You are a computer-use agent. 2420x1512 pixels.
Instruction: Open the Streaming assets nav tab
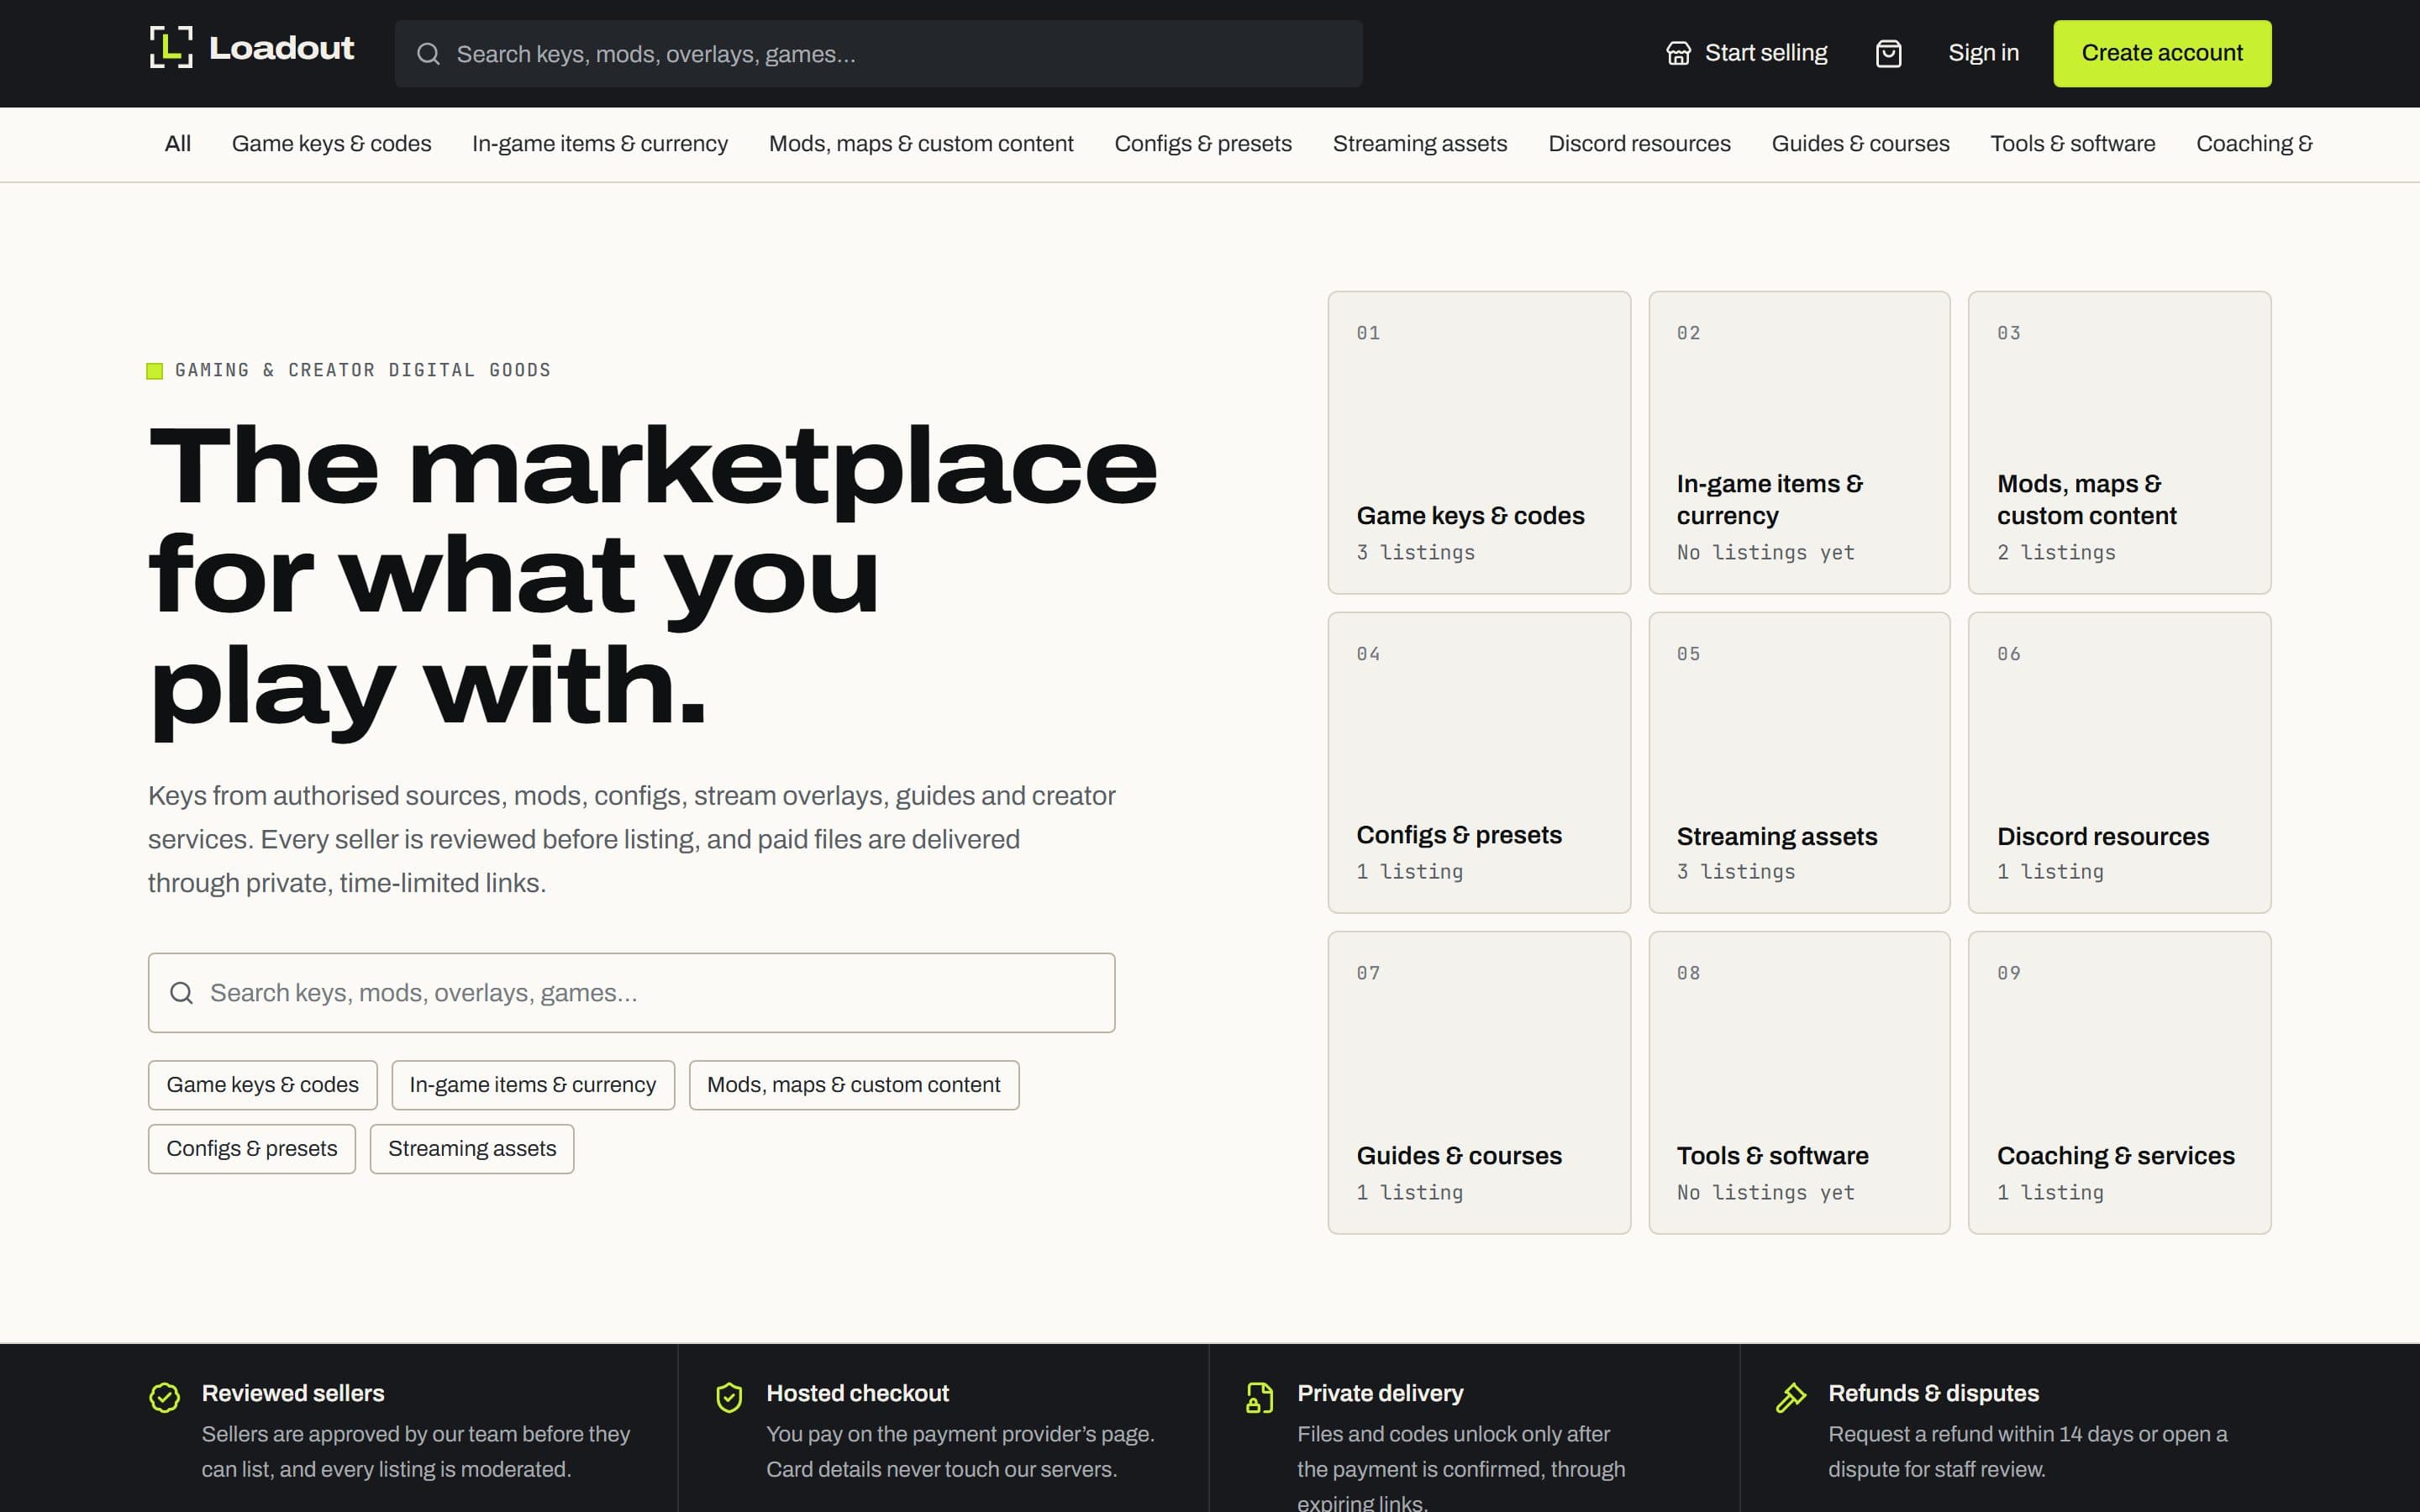coord(1420,144)
